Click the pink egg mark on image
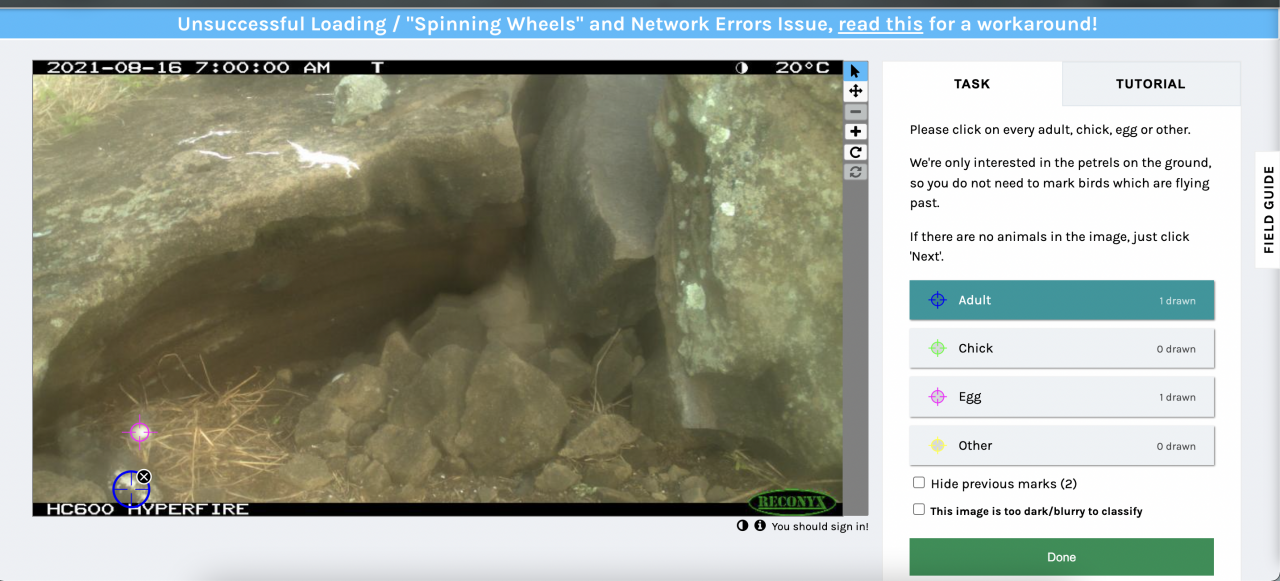 [140, 432]
